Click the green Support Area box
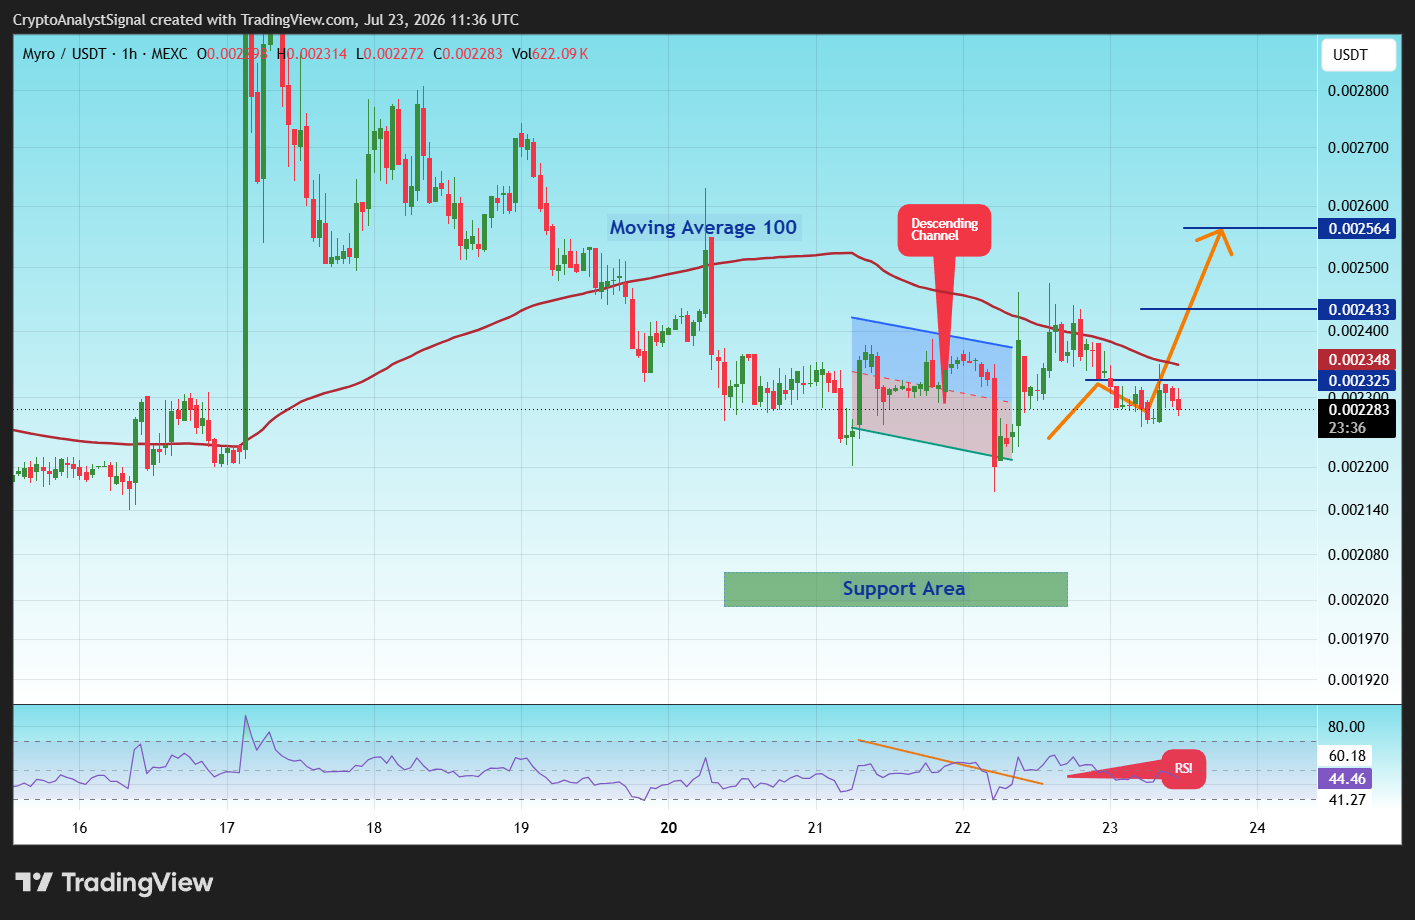 [896, 589]
